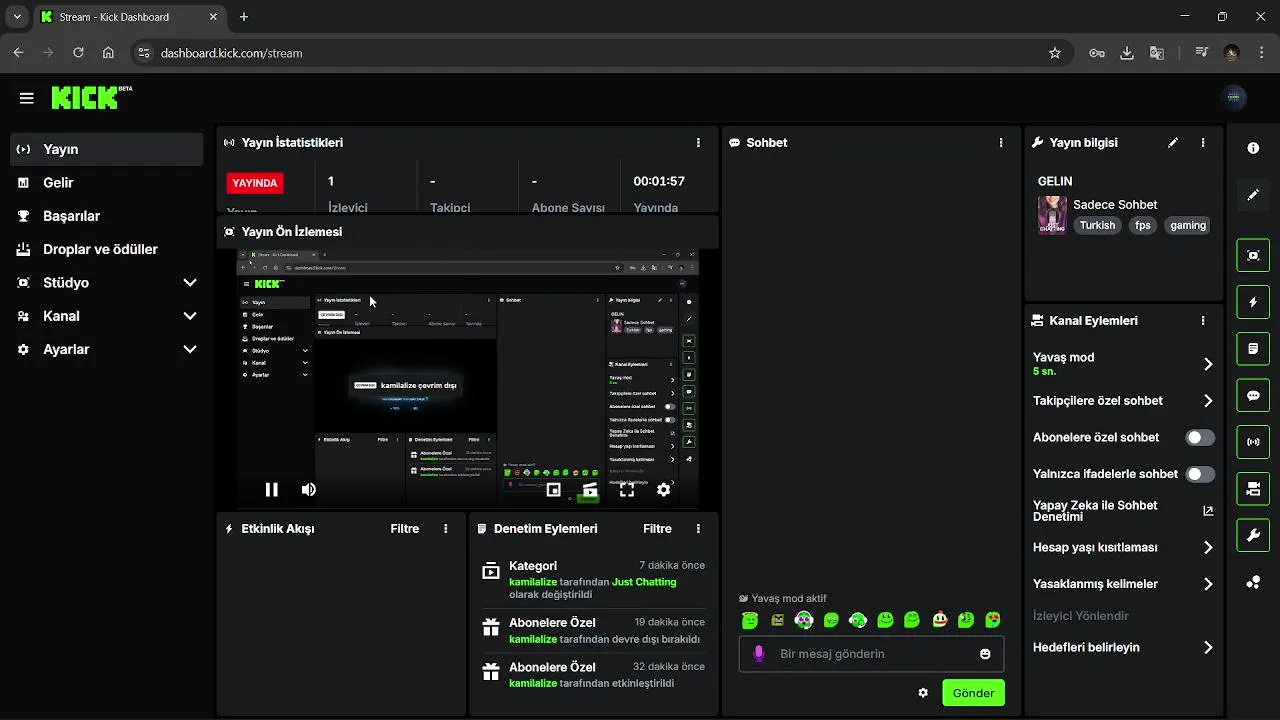Image resolution: width=1280 pixels, height=720 pixels.
Task: Insert the angry square olive emote
Action: pyautogui.click(x=777, y=621)
